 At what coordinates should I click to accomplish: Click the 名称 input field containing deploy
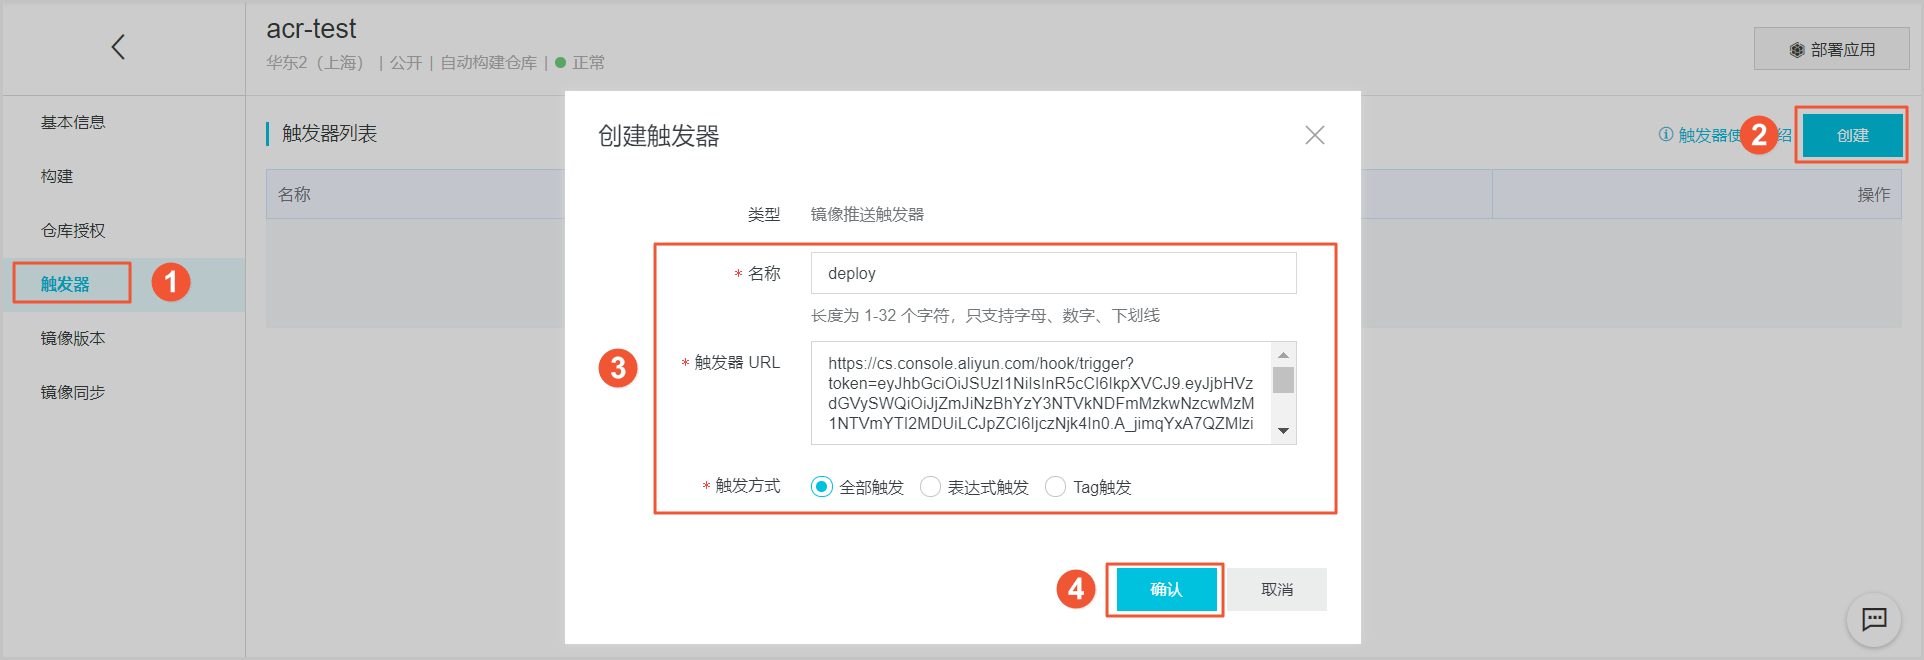(x=1053, y=273)
